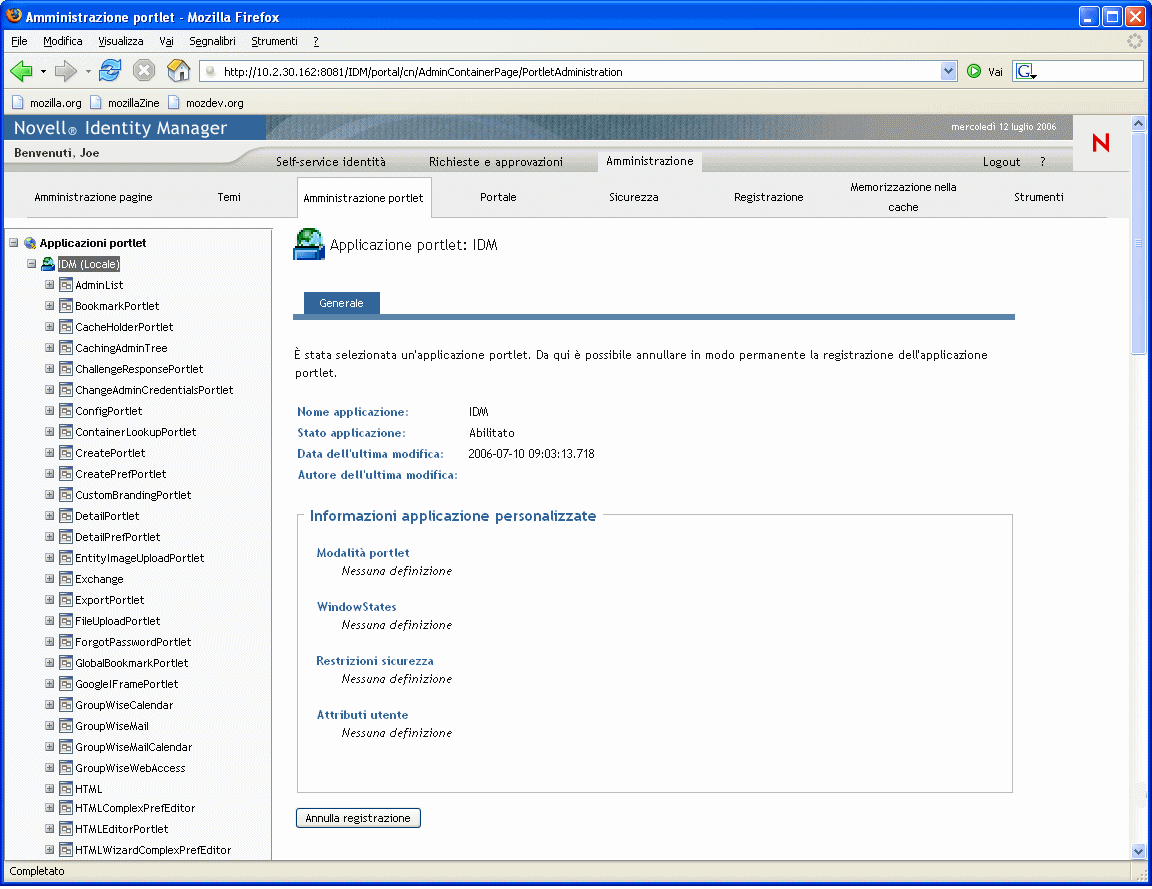Screen dimensions: 1152x889
Task: Click the Google search engine icon
Action: click(1026, 71)
